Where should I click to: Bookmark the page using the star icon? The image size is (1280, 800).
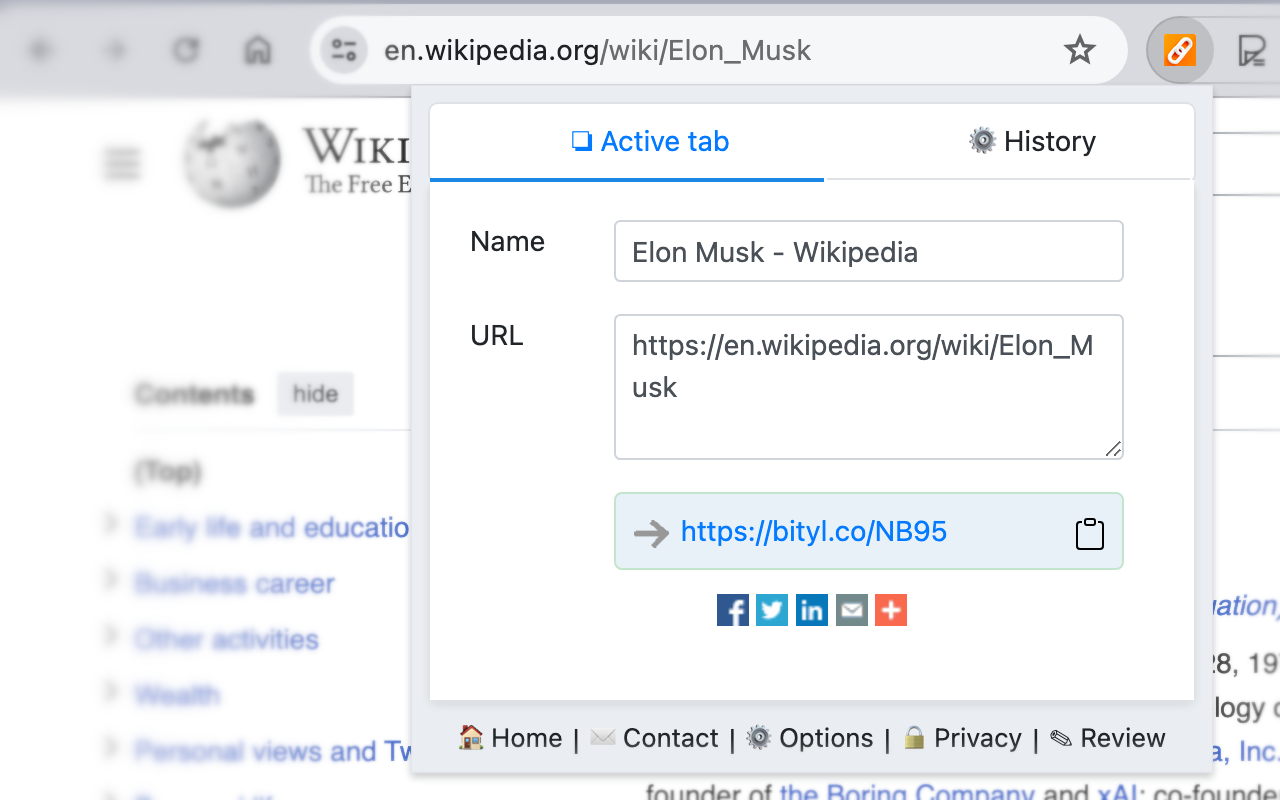[x=1079, y=48]
